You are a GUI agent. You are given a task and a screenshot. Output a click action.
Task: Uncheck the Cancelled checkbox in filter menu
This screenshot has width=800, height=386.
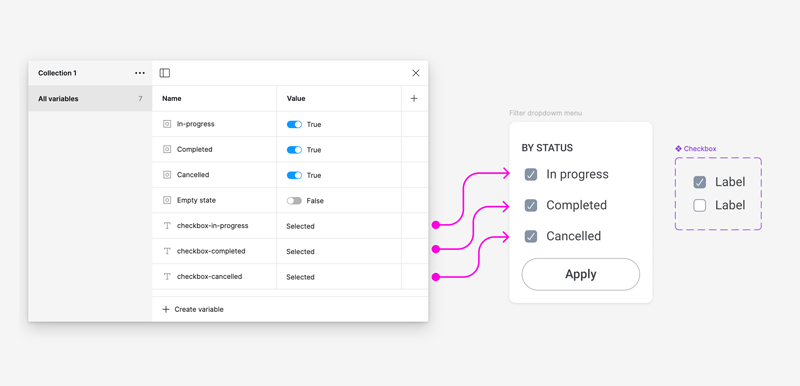point(531,237)
